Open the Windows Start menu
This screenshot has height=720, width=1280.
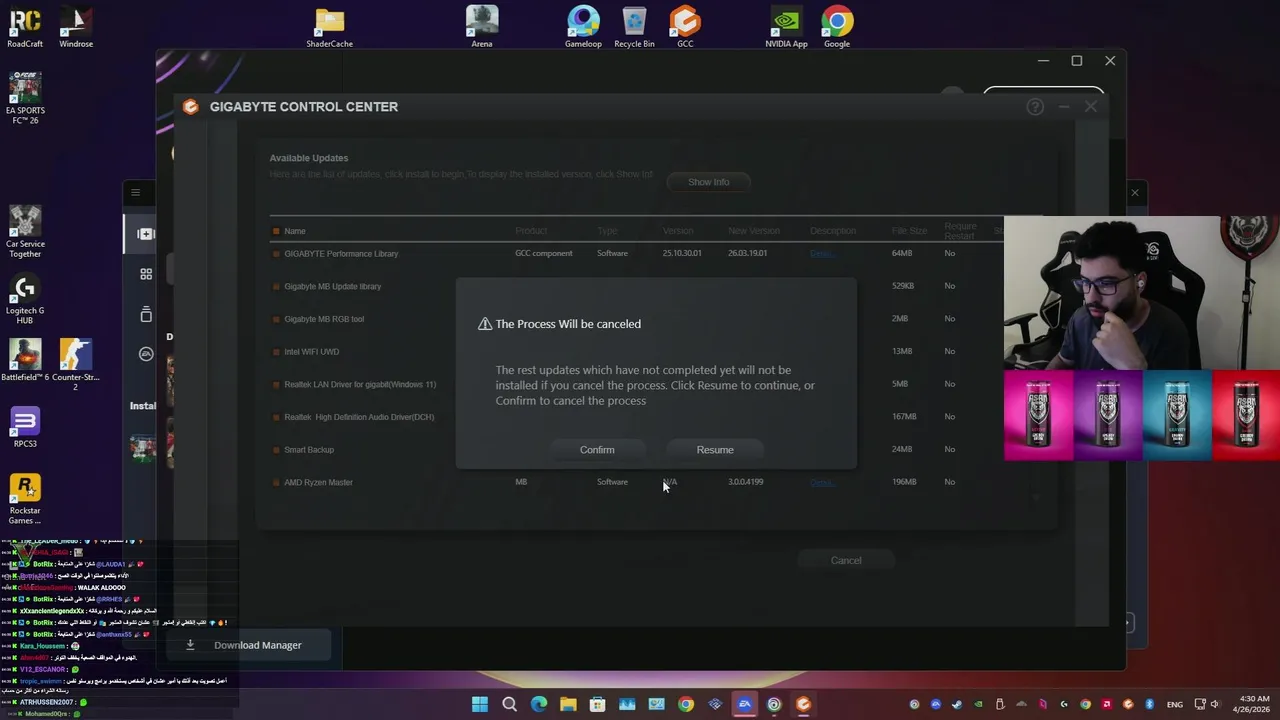point(480,704)
